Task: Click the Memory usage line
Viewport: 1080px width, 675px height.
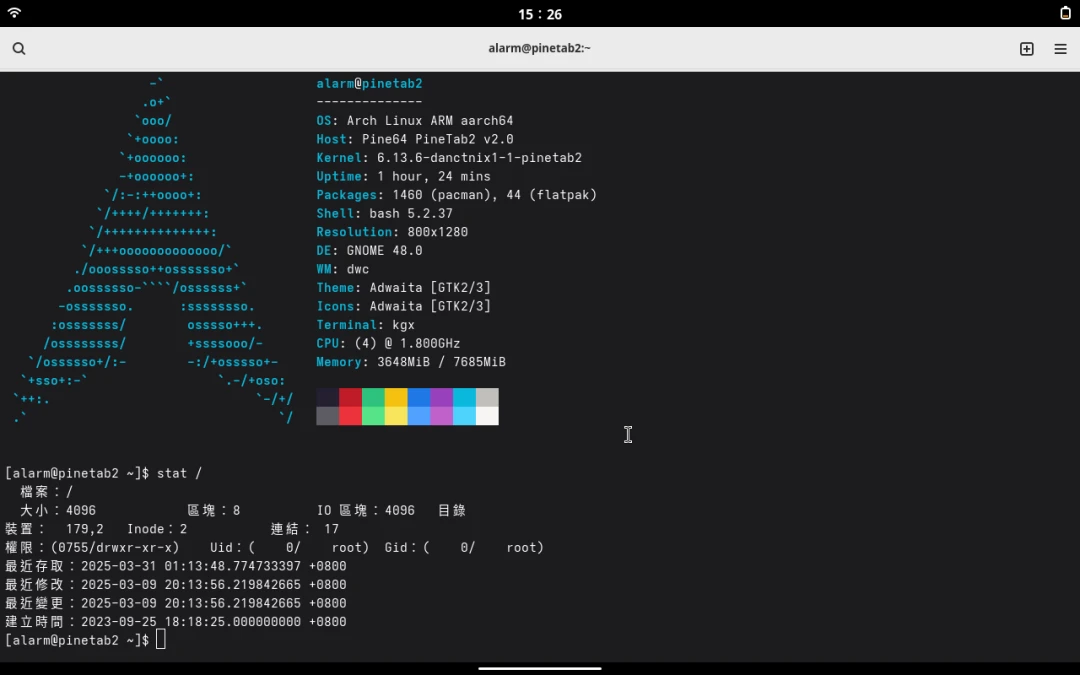Action: (x=411, y=362)
